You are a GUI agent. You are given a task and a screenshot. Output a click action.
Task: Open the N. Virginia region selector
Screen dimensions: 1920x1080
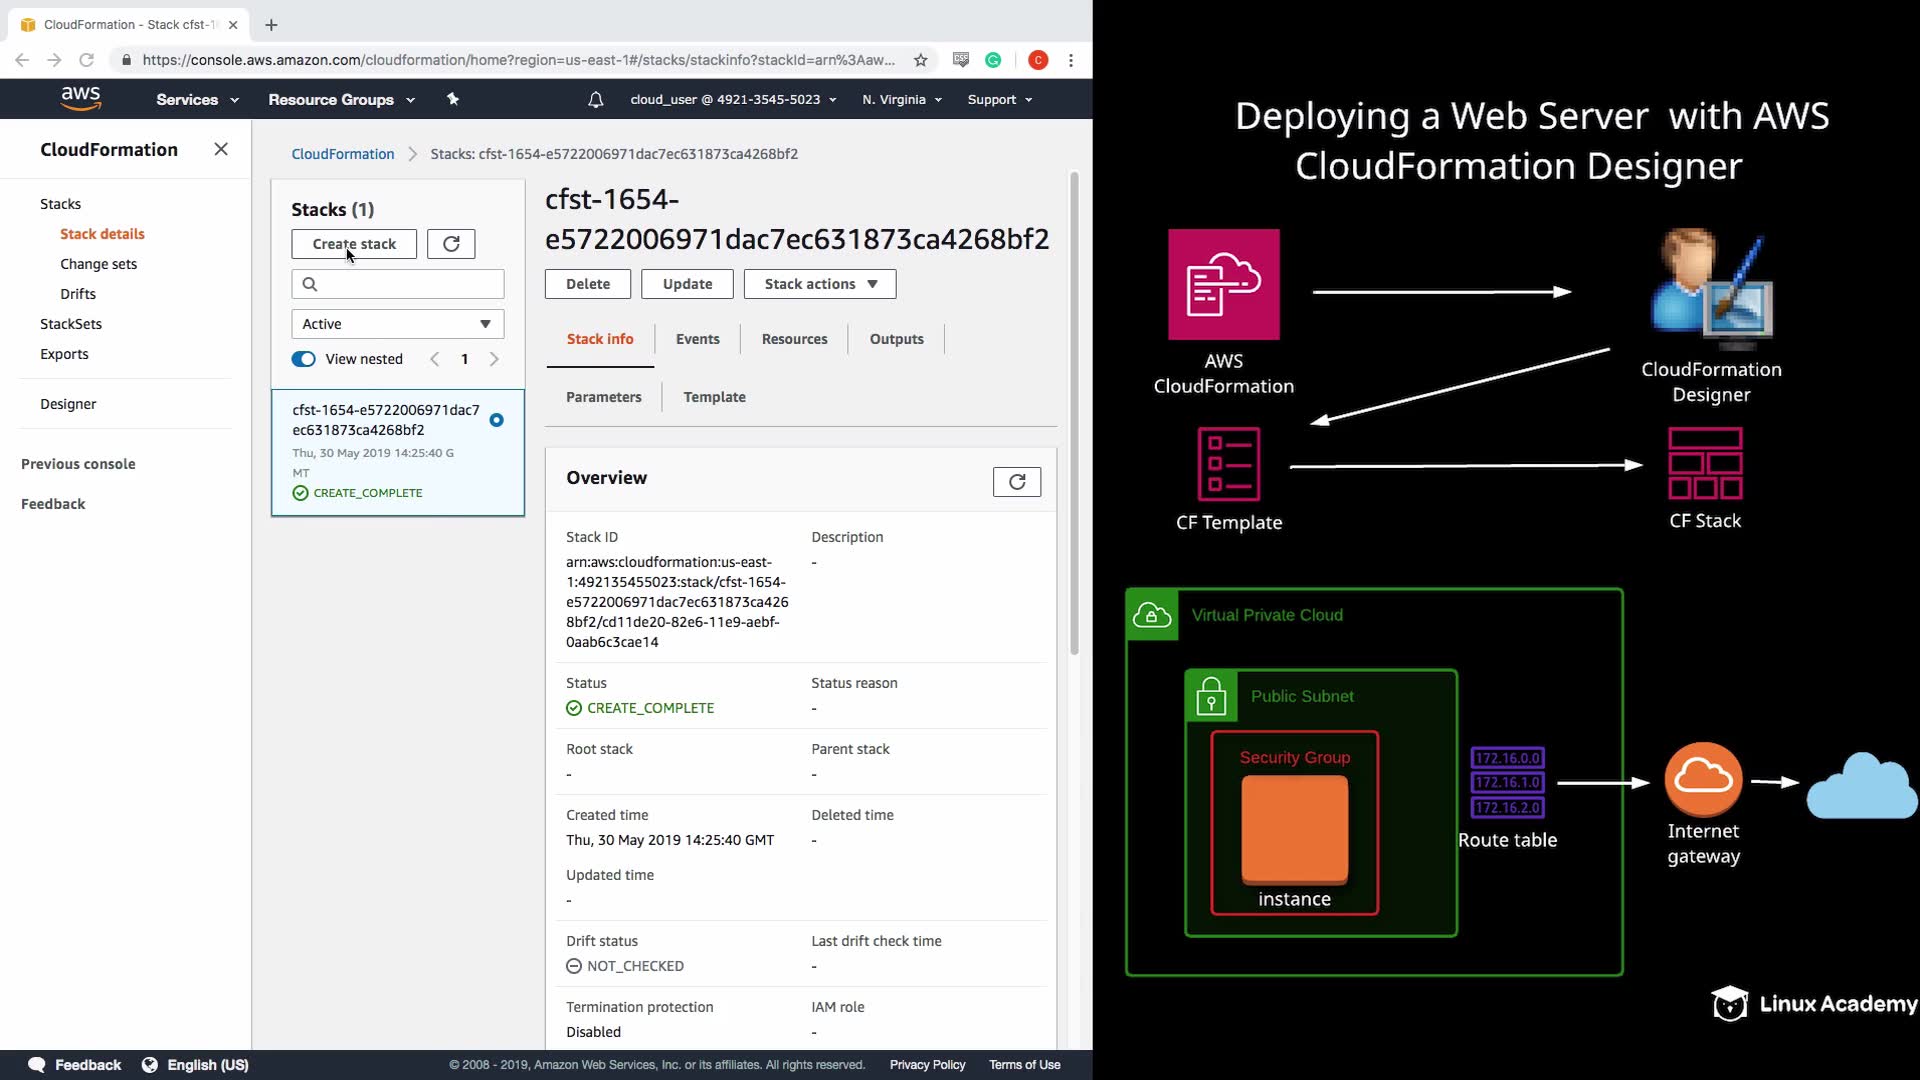click(x=901, y=99)
